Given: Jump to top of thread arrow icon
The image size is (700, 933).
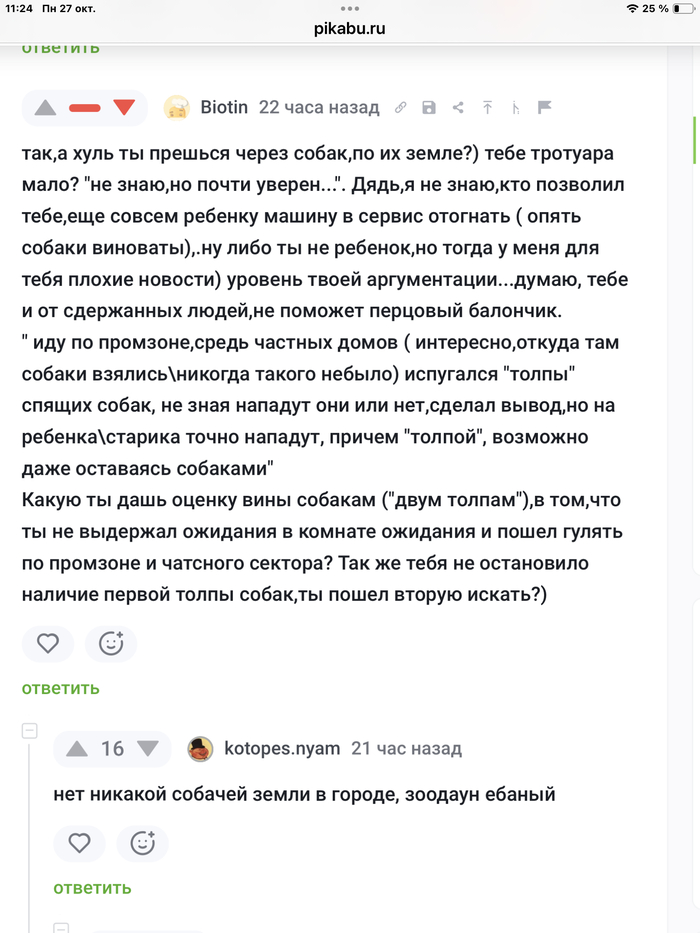Looking at the screenshot, I should [x=487, y=107].
